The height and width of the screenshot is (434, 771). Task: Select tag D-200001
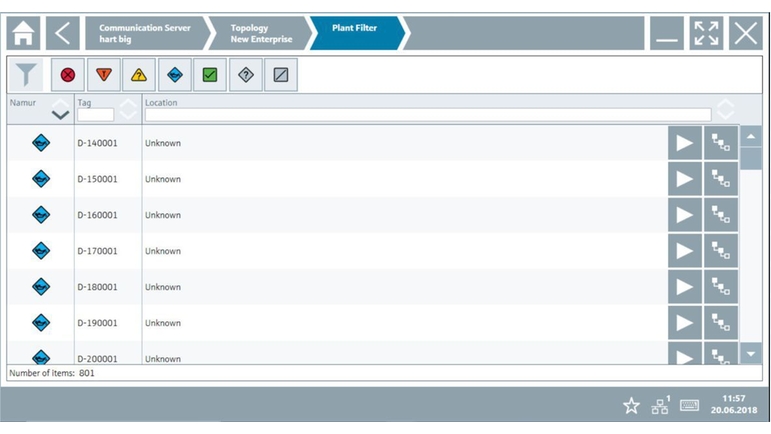(x=97, y=359)
